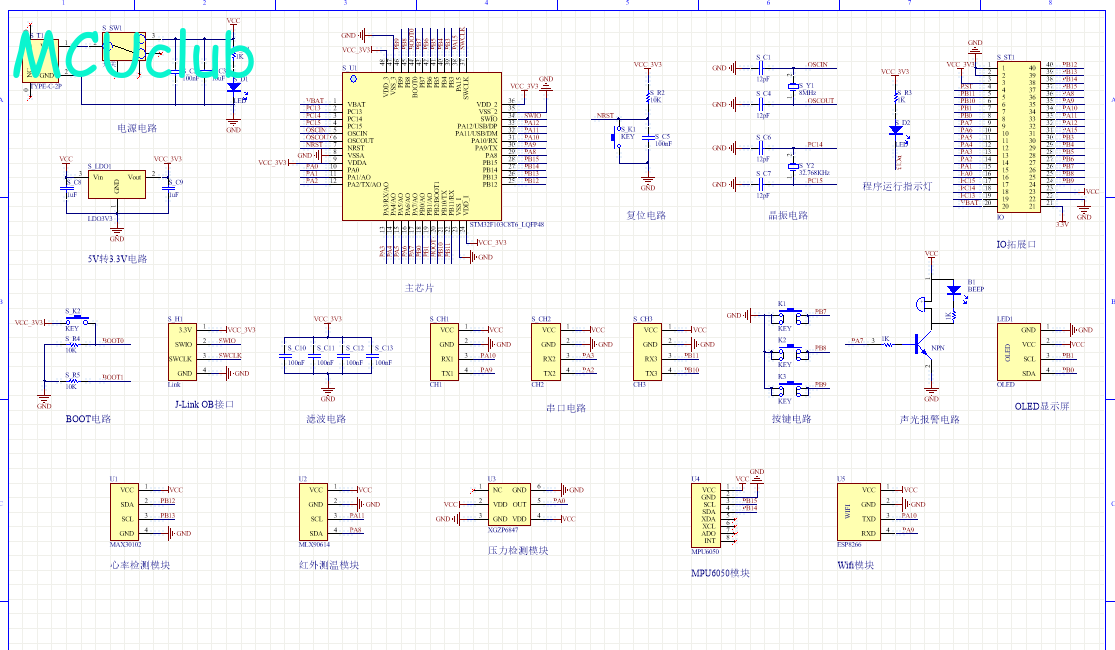Click the LDO3V3 voltage regulator component
This screenshot has height=650, width=1115.
pos(117,188)
